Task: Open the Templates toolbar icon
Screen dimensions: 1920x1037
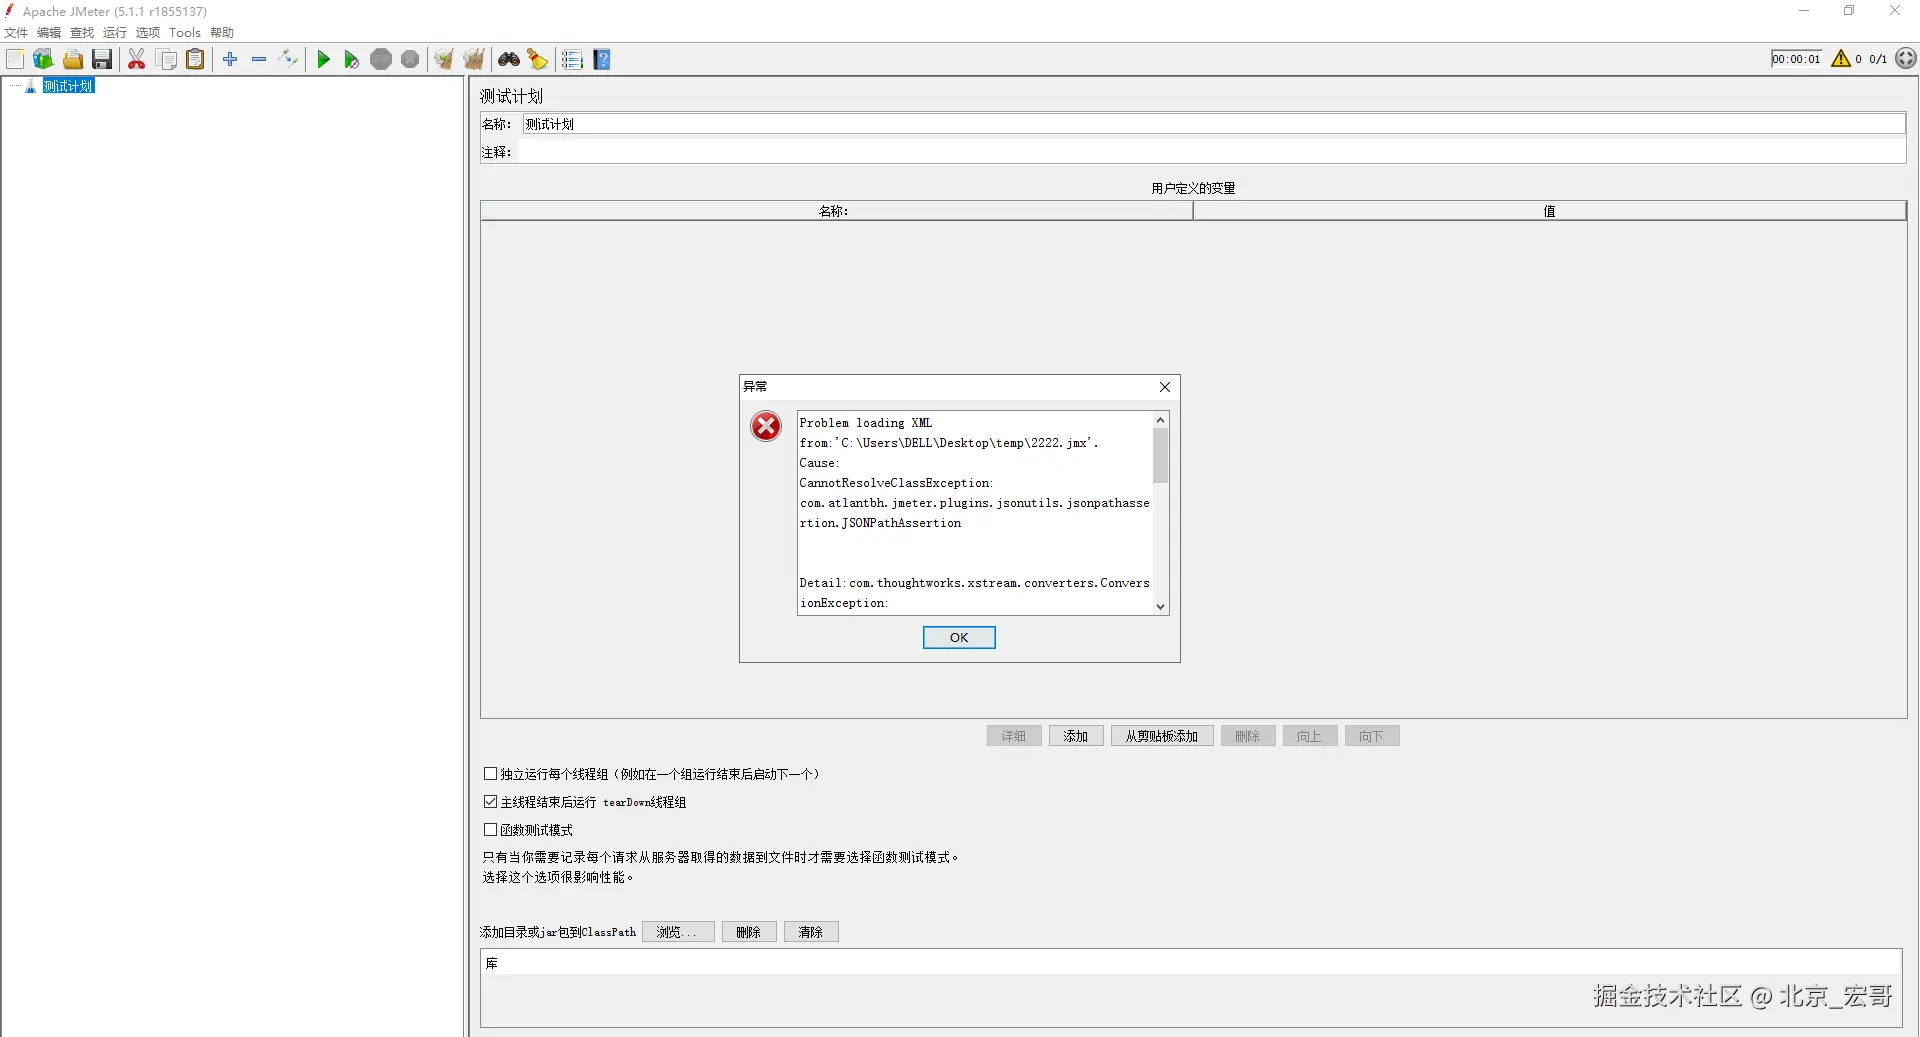Action: 43,60
